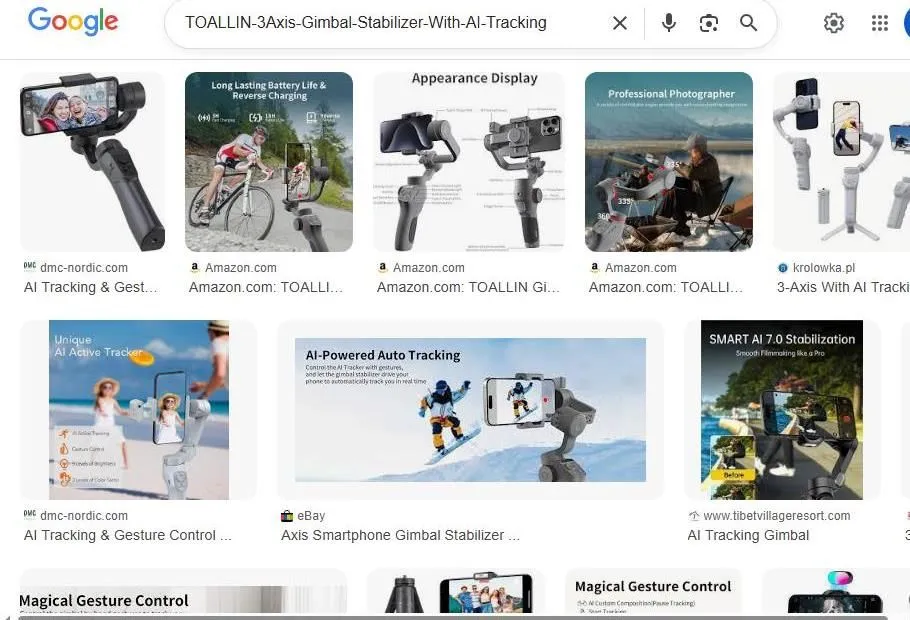Image resolution: width=910 pixels, height=620 pixels.
Task: Open the Unique AI Active Tracker image
Action: pyautogui.click(x=139, y=410)
